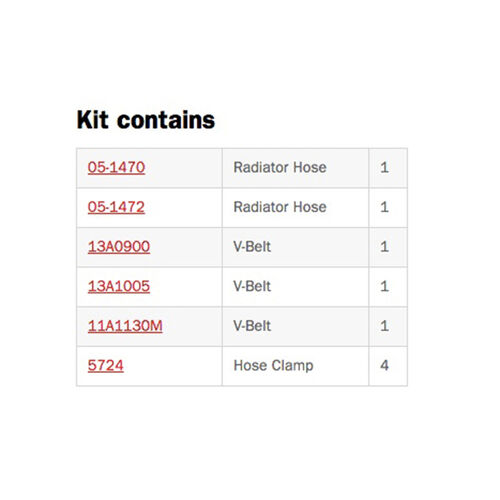
Task: Open the 05-1470 part number link
Action: tap(116, 167)
